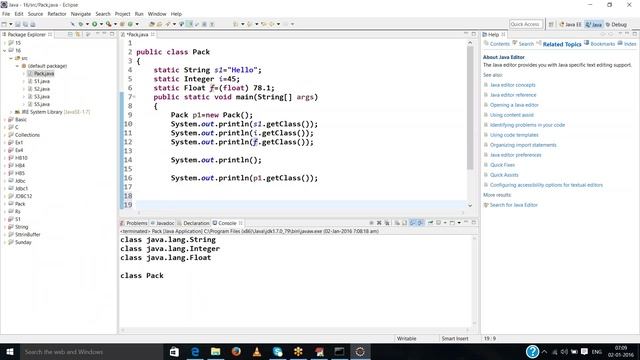Click 'Writable' in the status bar
The width and height of the screenshot is (640, 360).
[407, 338]
